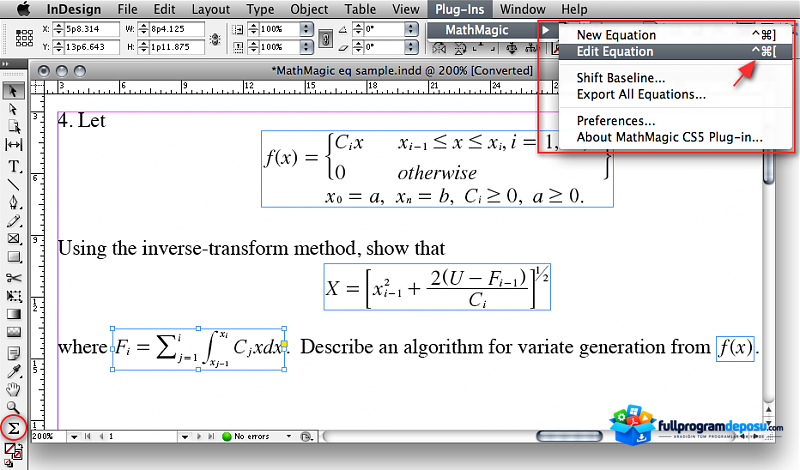This screenshot has width=800, height=470.
Task: Open the shear angle dropdown
Action: click(x=411, y=47)
